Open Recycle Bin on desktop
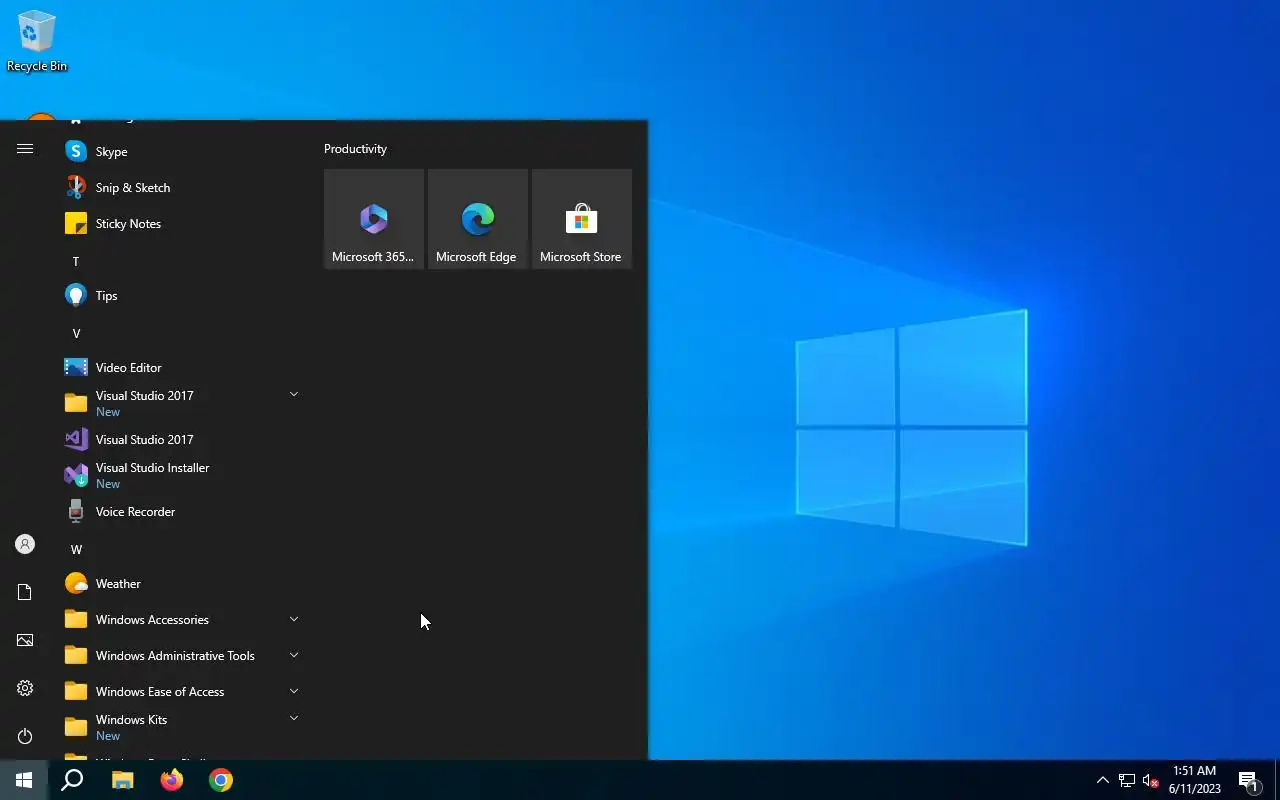The width and height of the screenshot is (1280, 800). [37, 41]
